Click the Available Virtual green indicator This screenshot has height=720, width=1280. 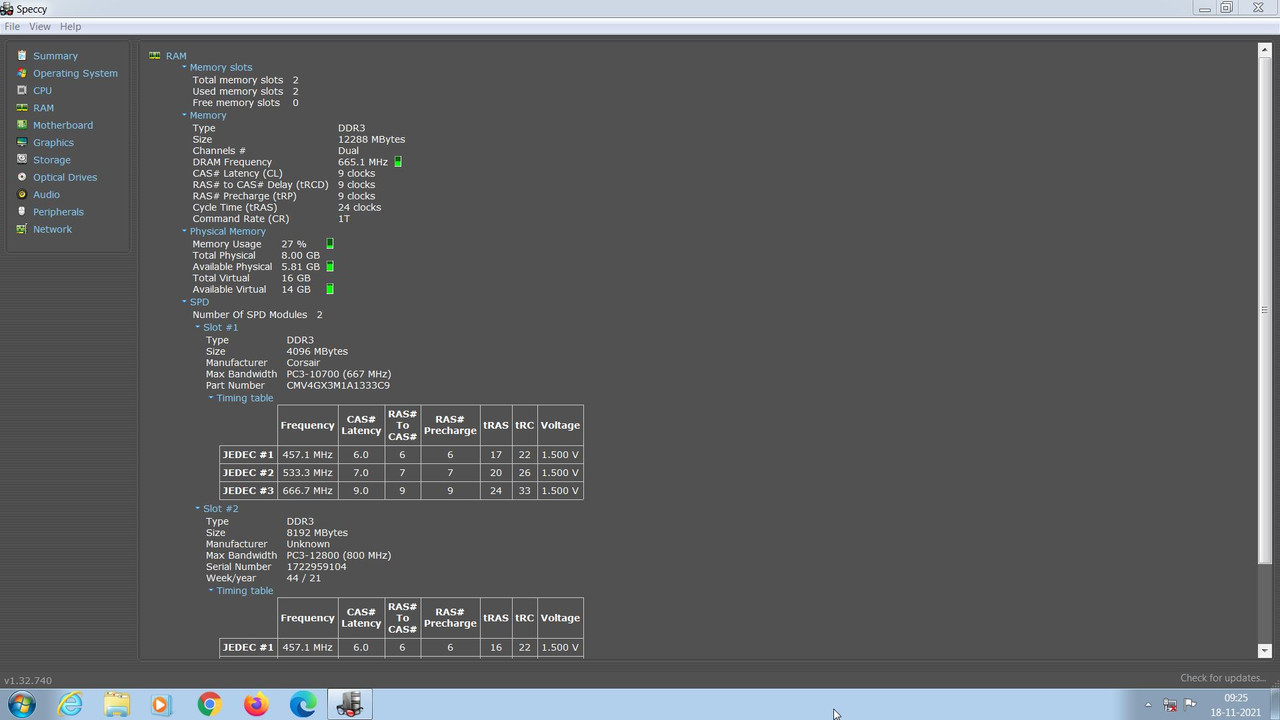tap(330, 289)
